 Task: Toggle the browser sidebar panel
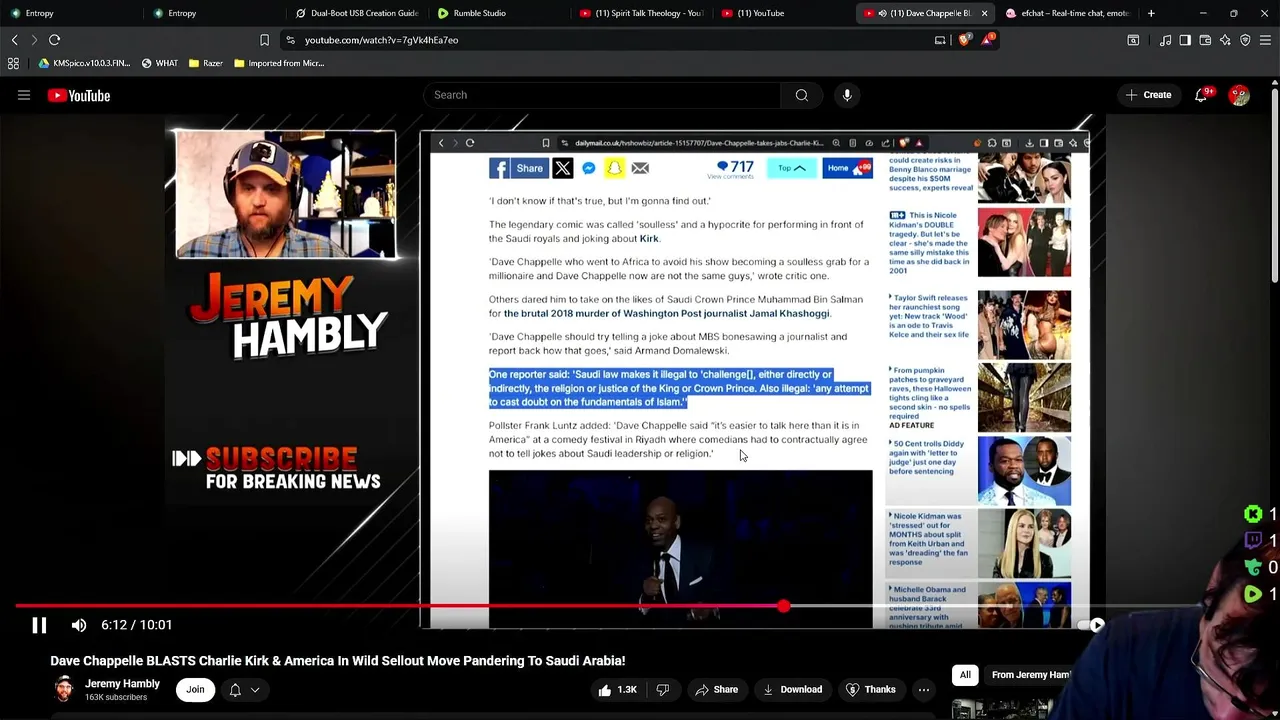[x=1185, y=40]
